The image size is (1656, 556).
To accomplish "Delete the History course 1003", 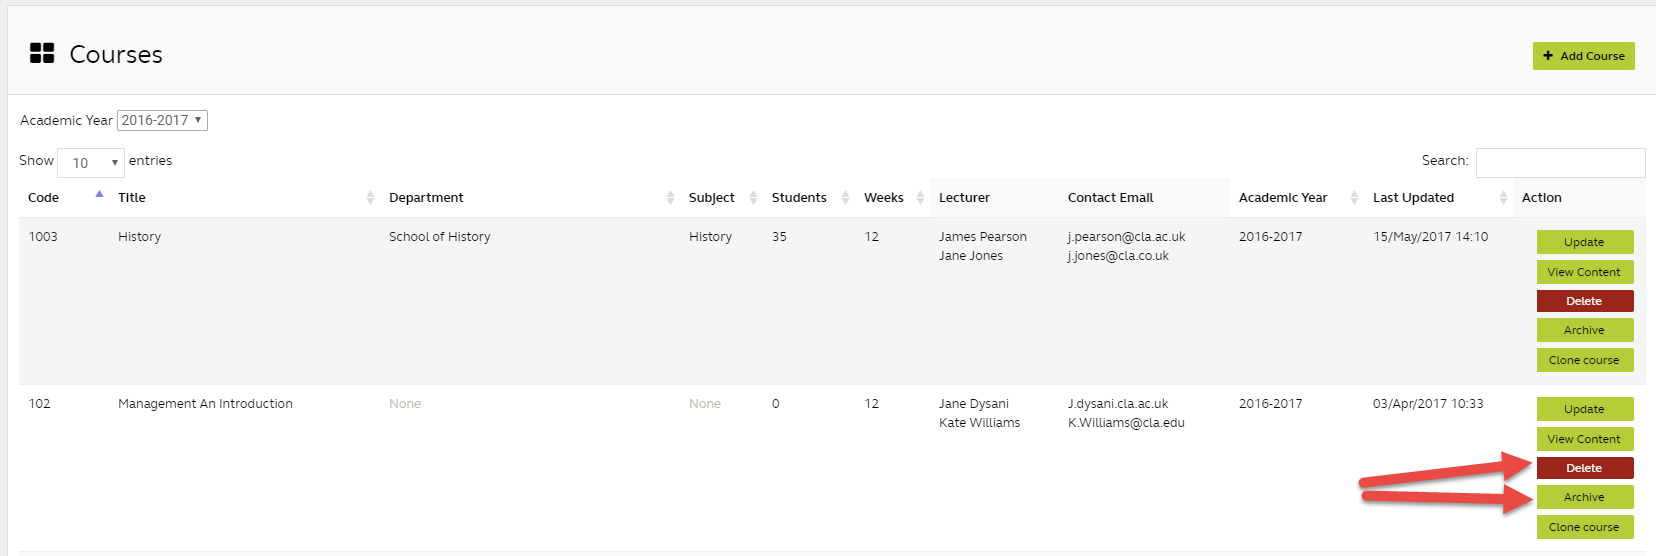I will (x=1584, y=301).
